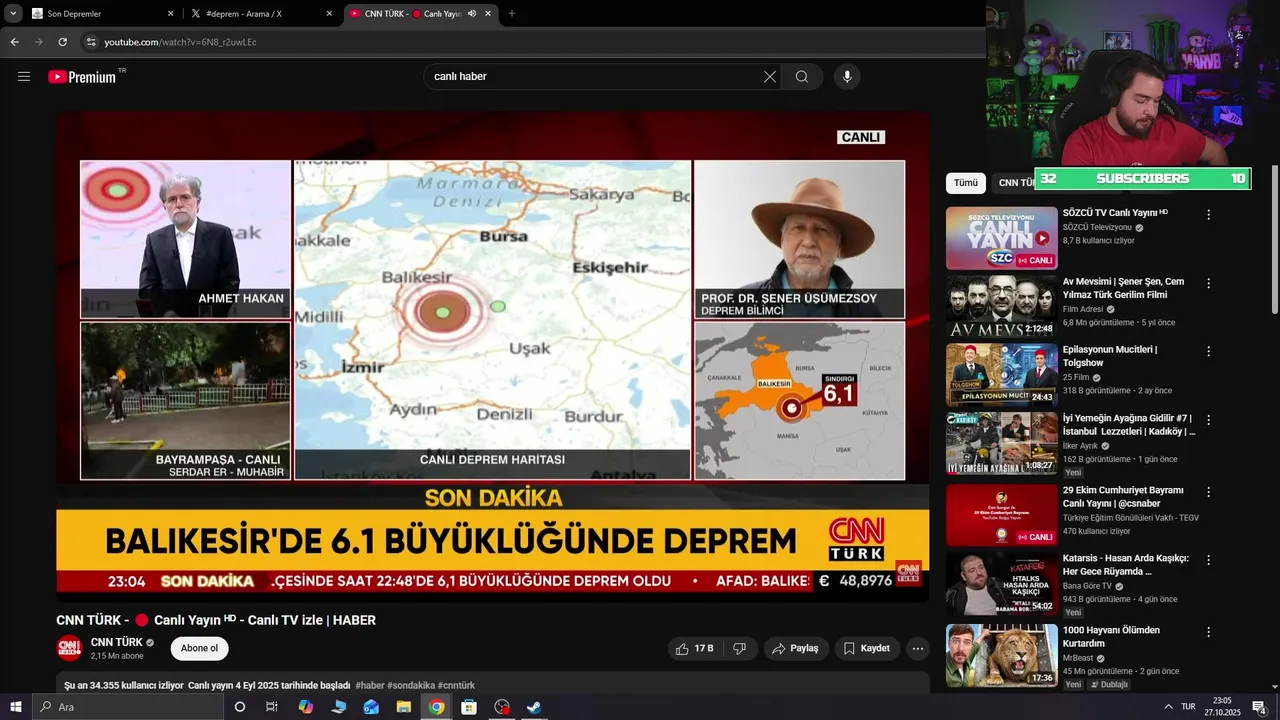Mute the CNN TÜRK tab audio
This screenshot has width=1280, height=720.
[x=472, y=14]
